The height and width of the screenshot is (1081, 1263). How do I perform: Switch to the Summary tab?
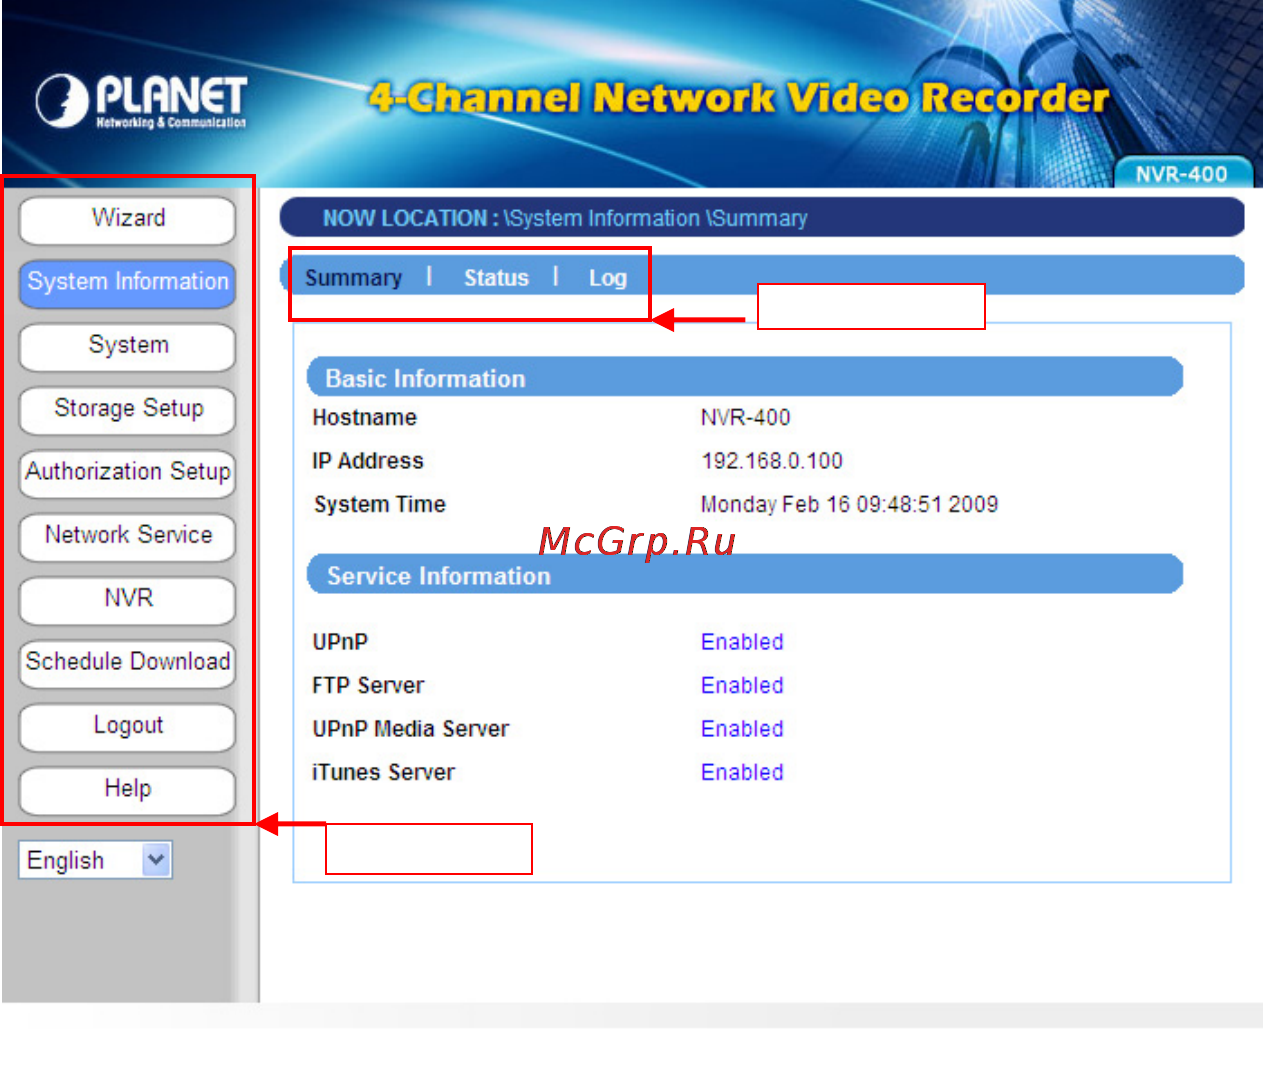point(353,278)
